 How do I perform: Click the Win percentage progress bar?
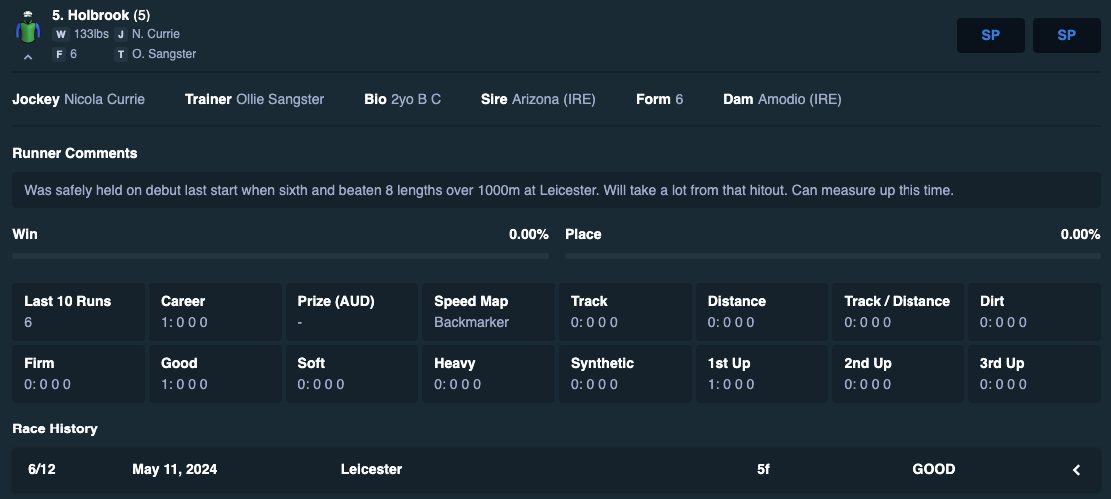(281, 256)
